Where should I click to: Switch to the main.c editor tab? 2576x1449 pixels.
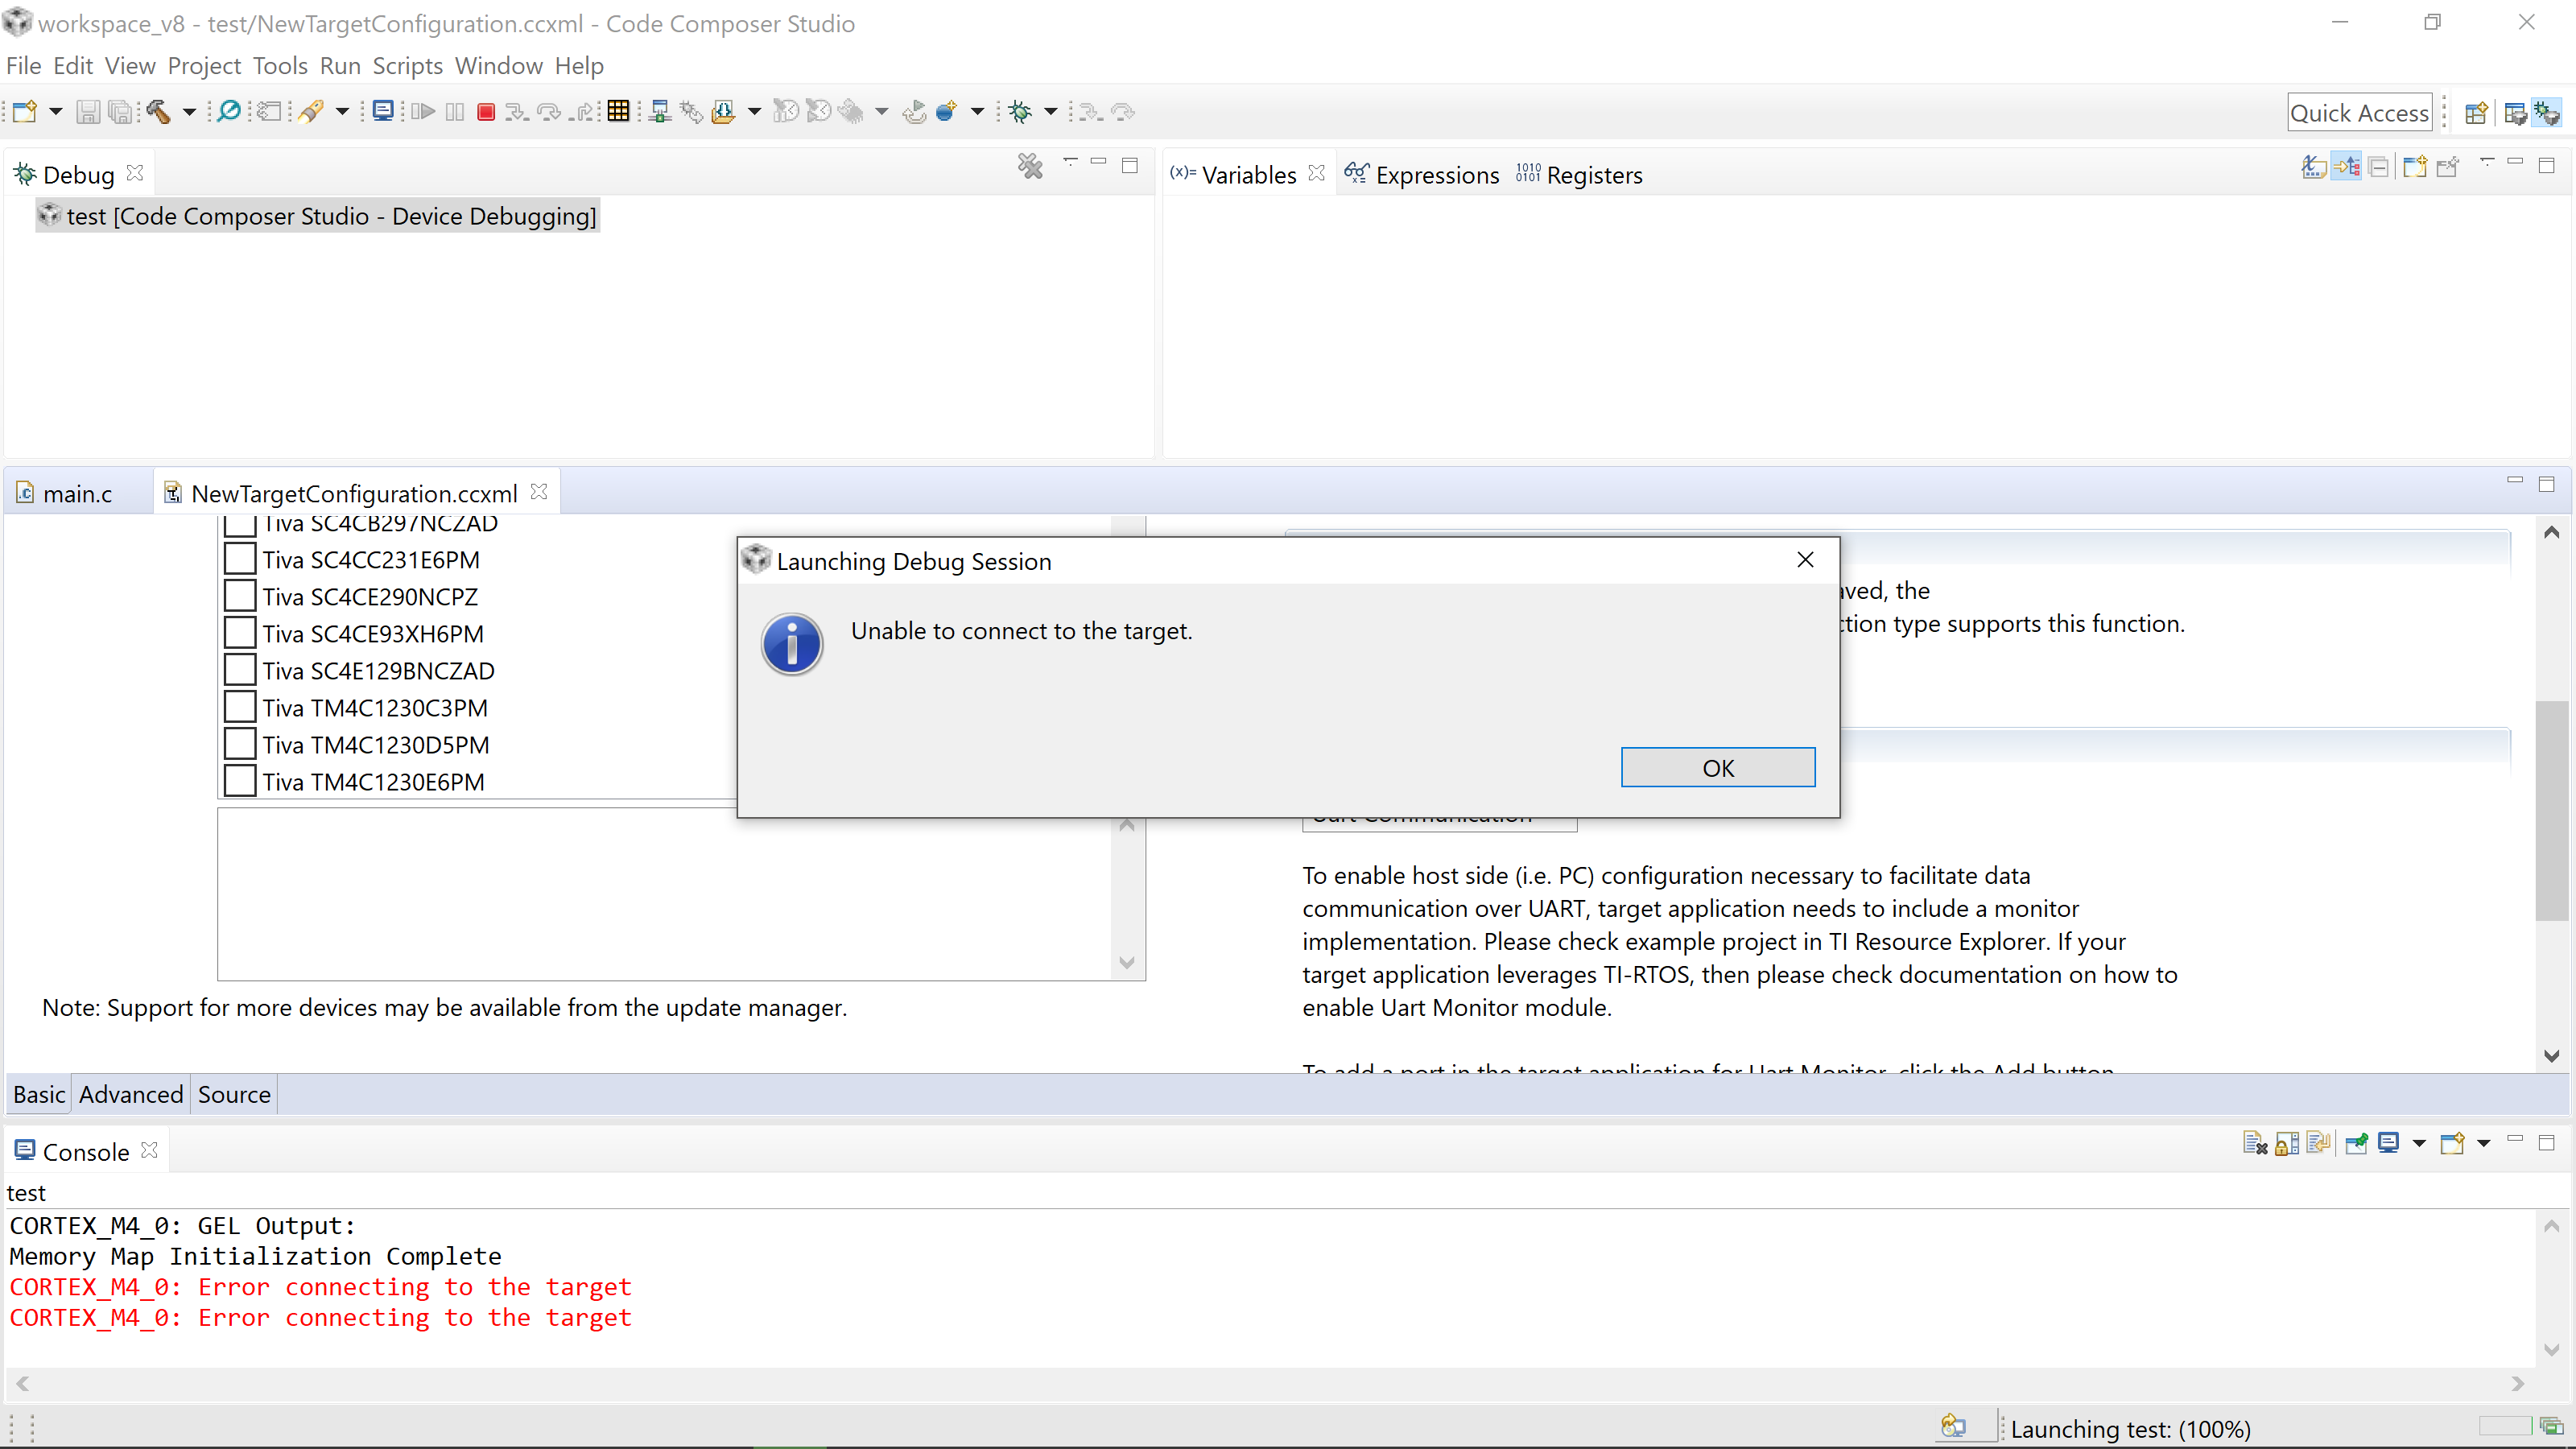pos(77,493)
